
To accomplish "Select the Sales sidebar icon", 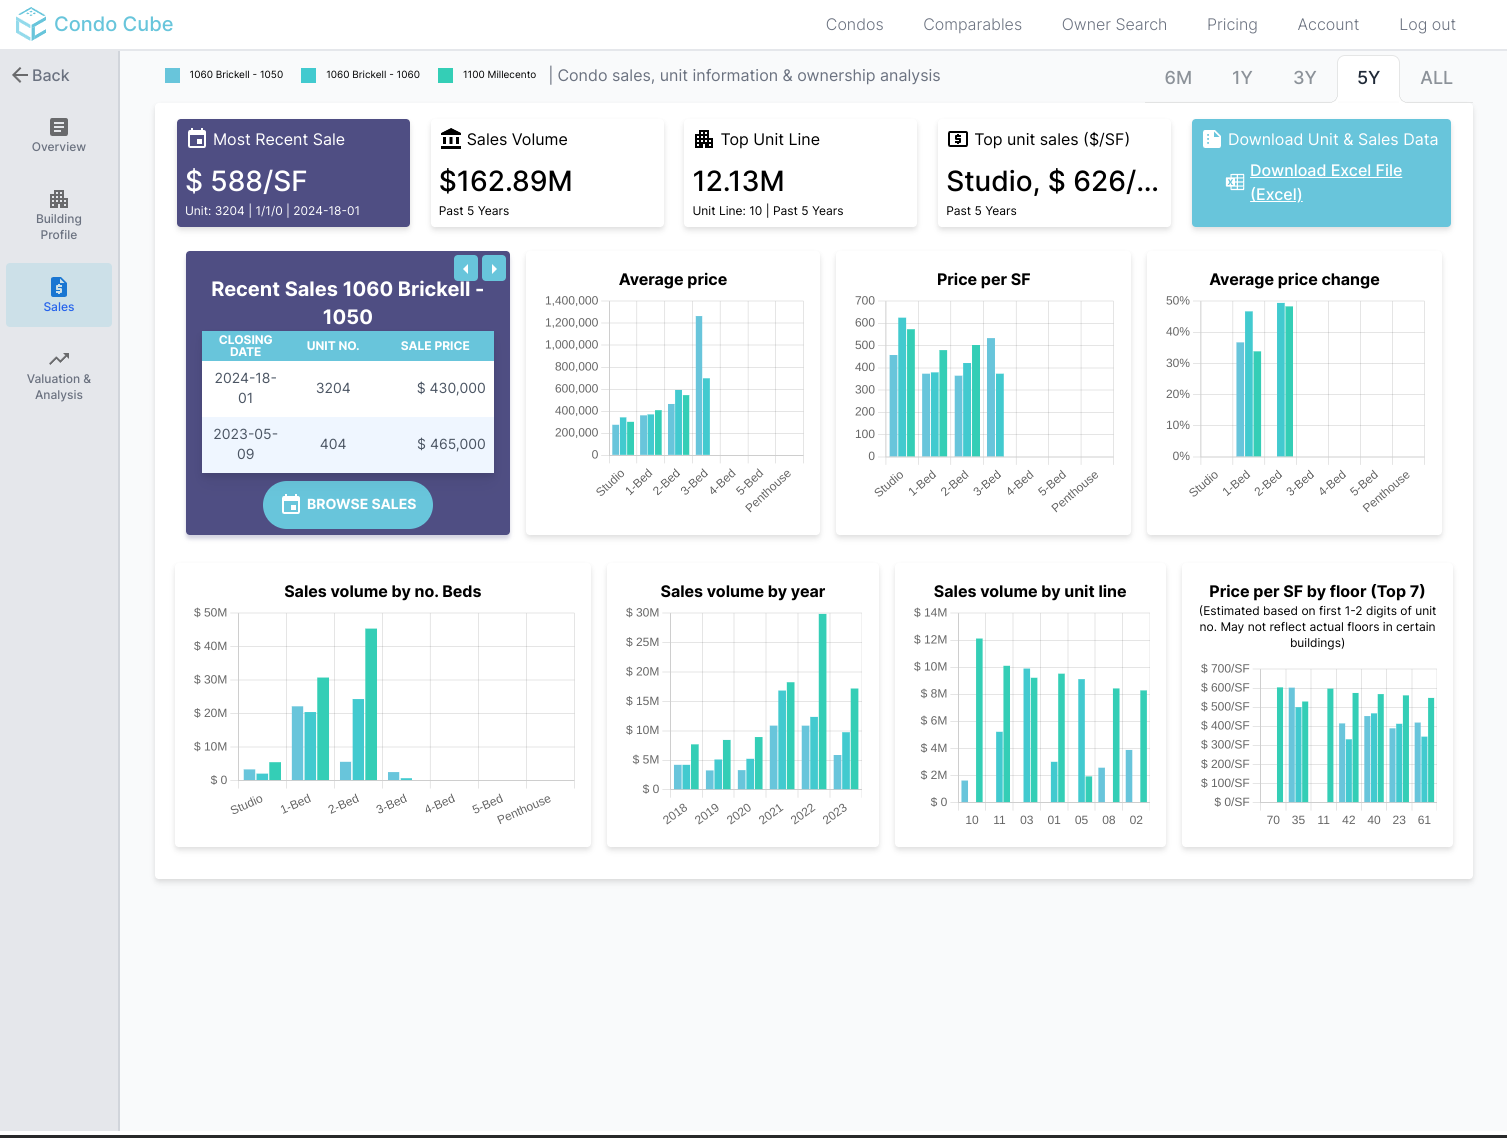I will coord(59,287).
